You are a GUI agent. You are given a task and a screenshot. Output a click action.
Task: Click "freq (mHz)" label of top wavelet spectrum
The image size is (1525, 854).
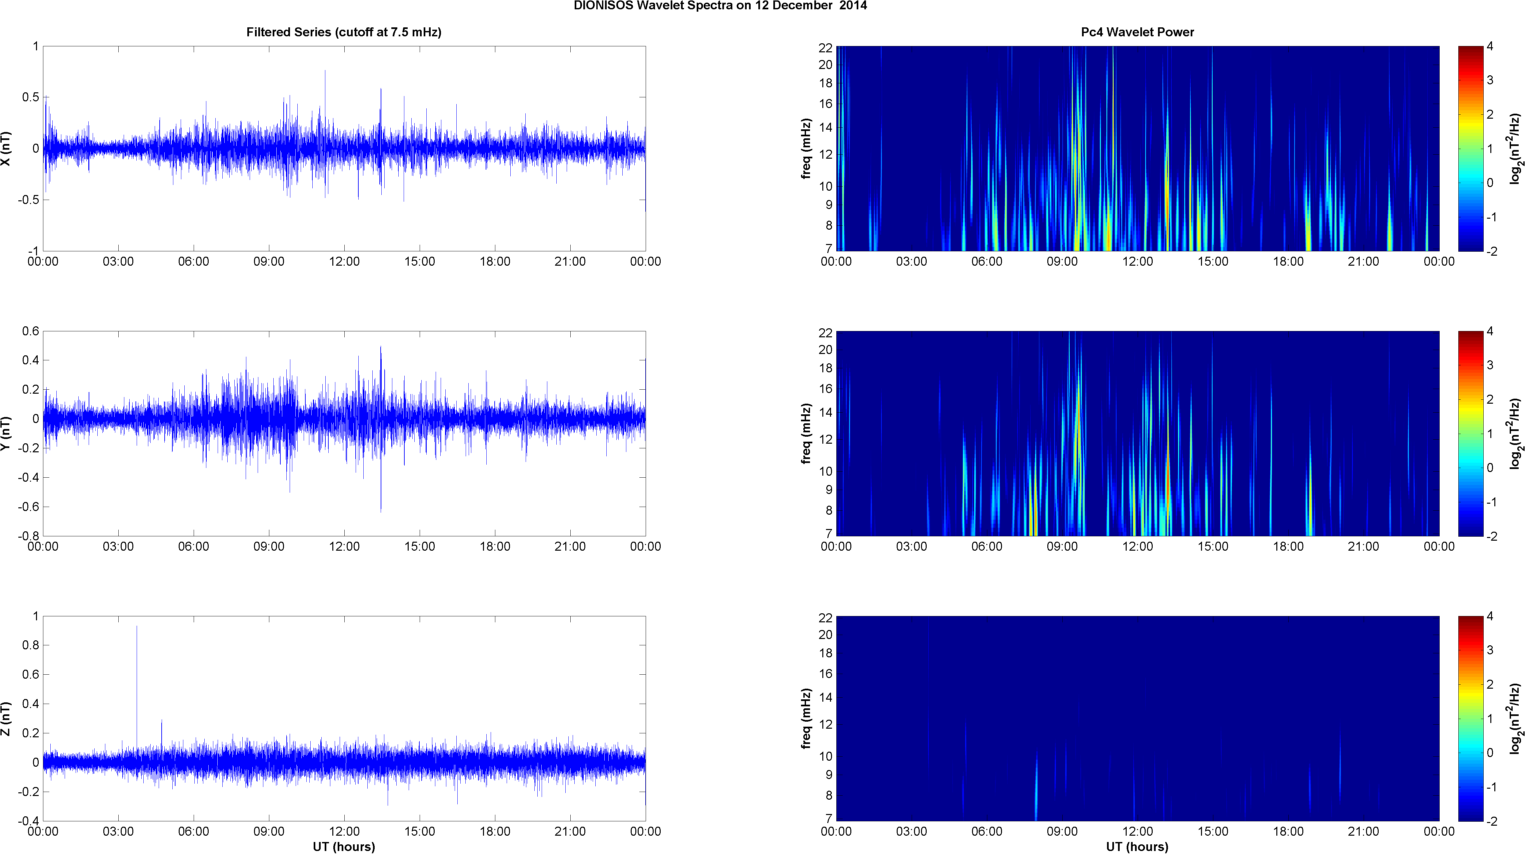[x=806, y=148]
